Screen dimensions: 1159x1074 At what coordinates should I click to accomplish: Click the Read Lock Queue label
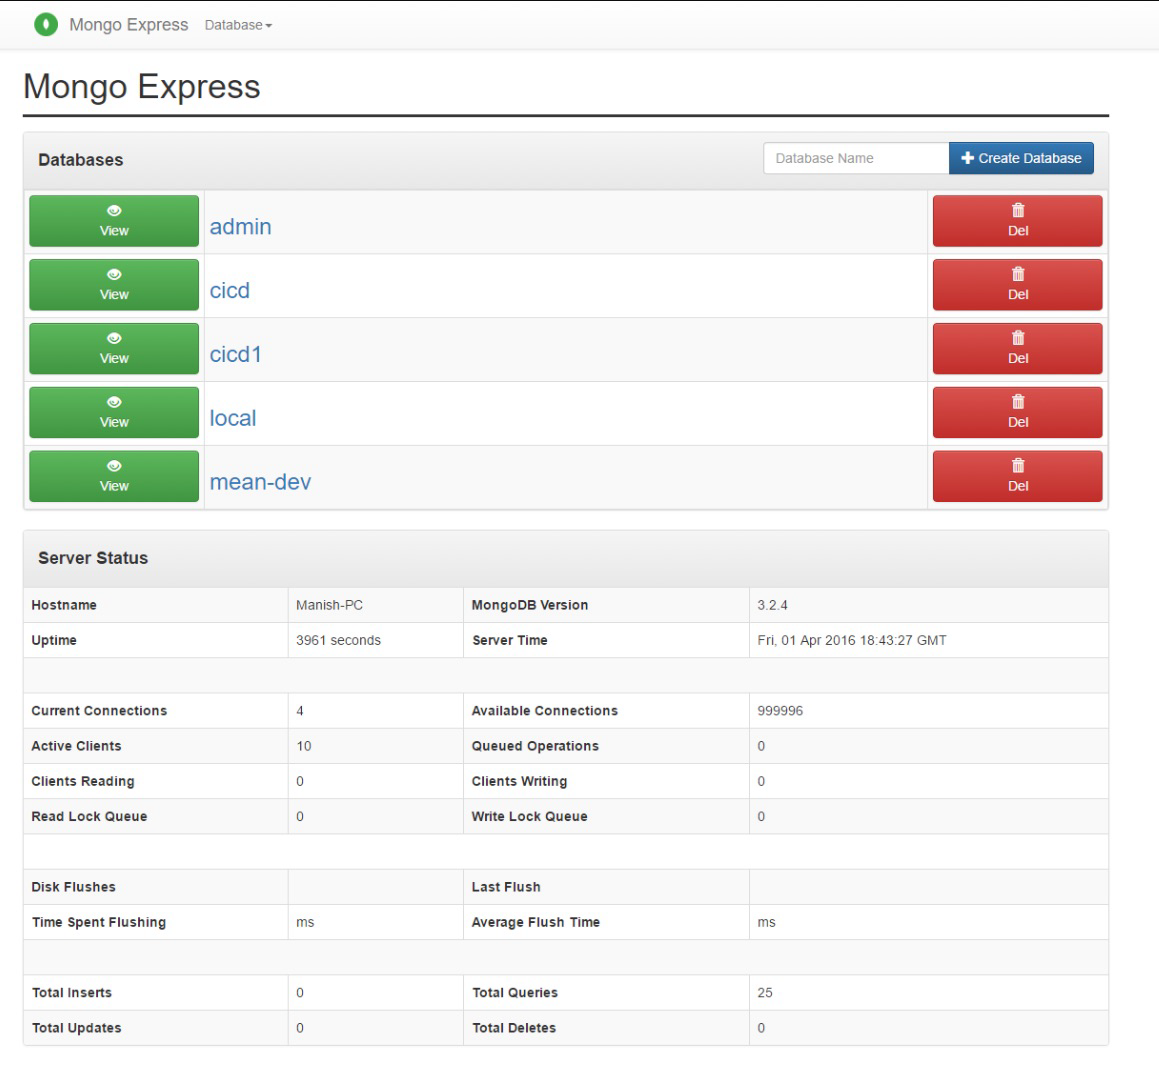[x=89, y=817]
